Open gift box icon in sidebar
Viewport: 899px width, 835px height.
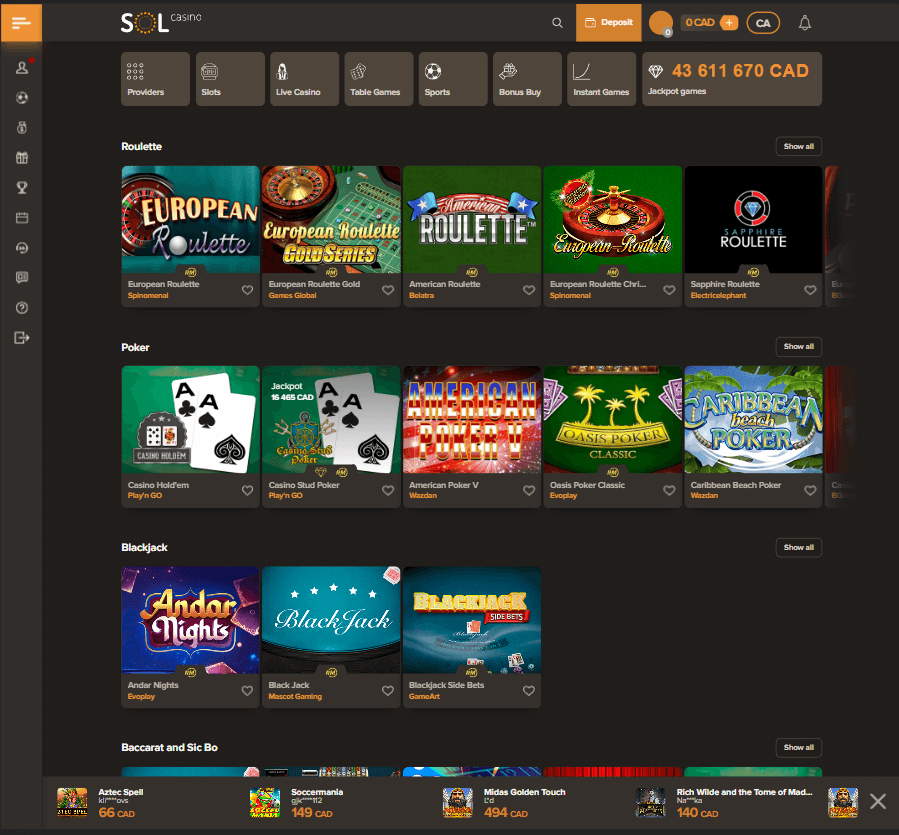(22, 158)
